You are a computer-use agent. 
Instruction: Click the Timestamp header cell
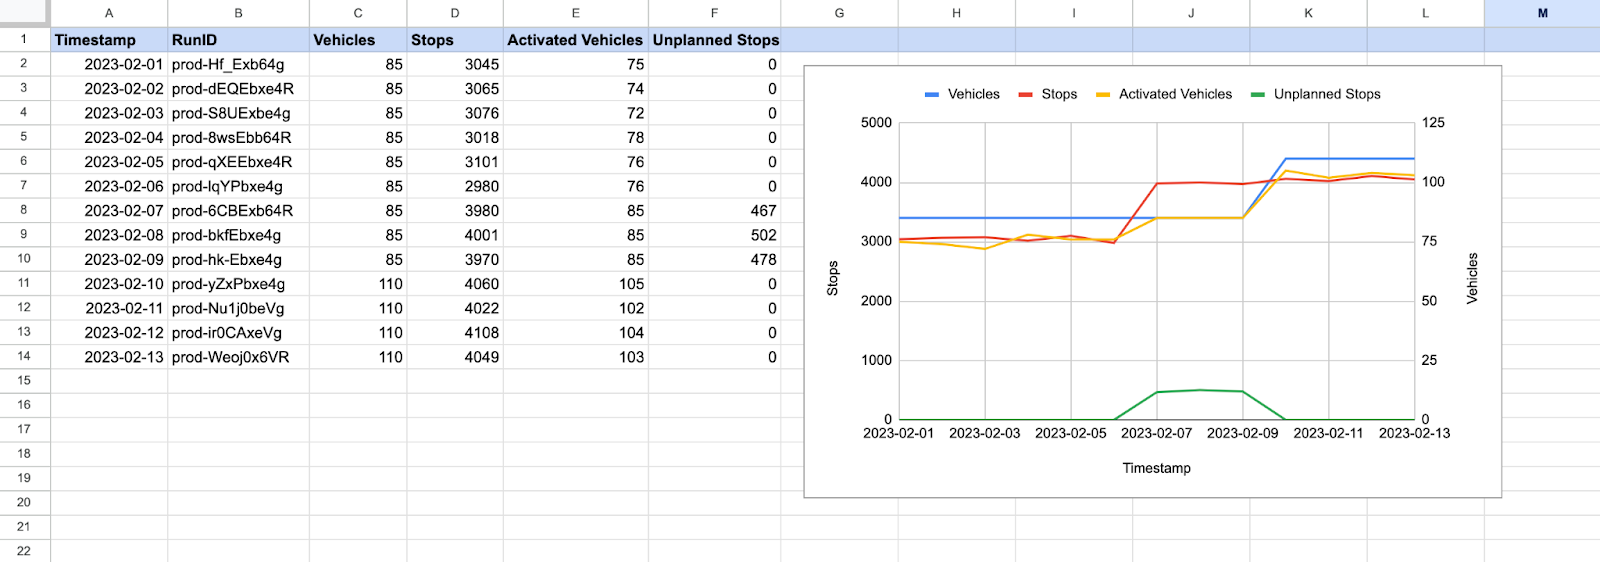(x=109, y=40)
